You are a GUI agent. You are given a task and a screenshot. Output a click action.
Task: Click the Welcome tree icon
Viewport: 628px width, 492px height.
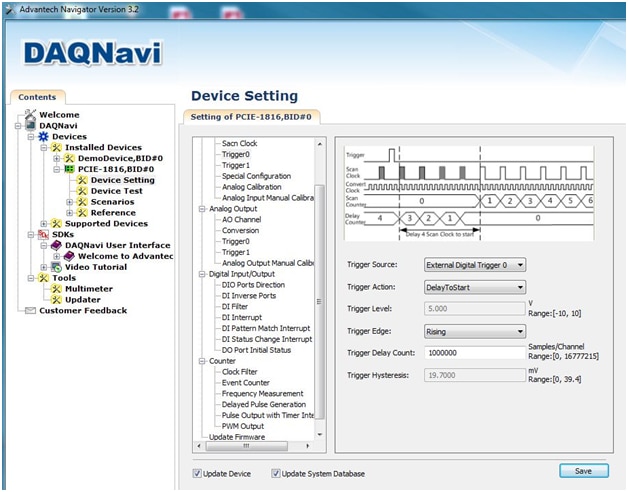point(30,114)
